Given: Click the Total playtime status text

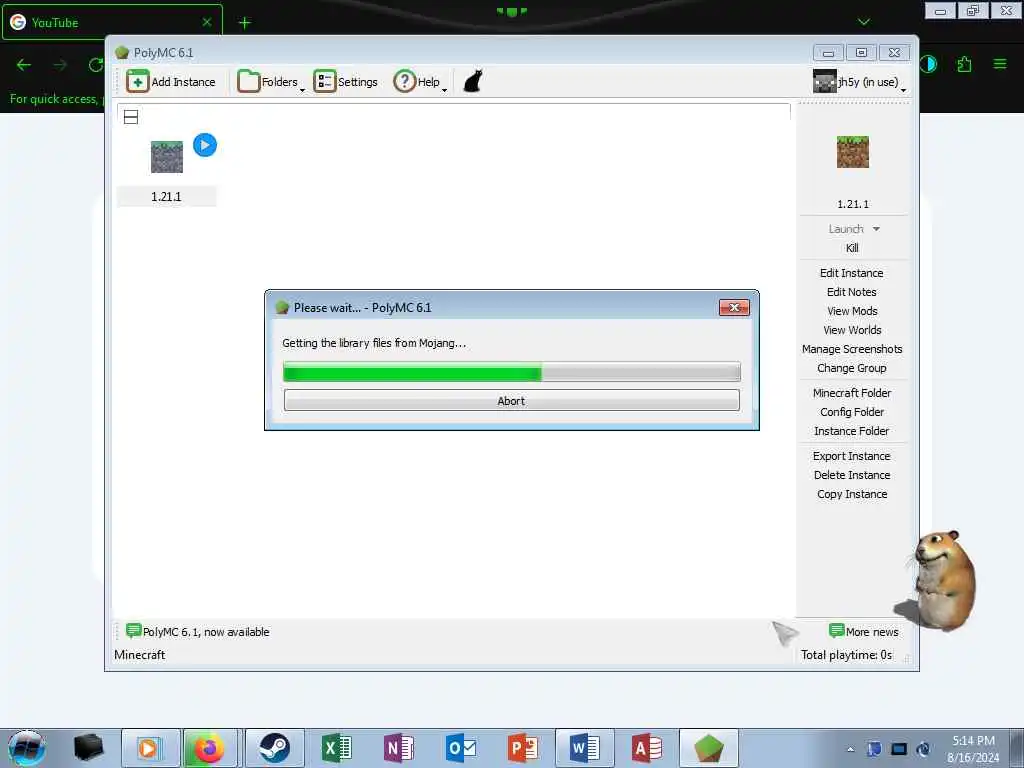Looking at the screenshot, I should (x=846, y=654).
